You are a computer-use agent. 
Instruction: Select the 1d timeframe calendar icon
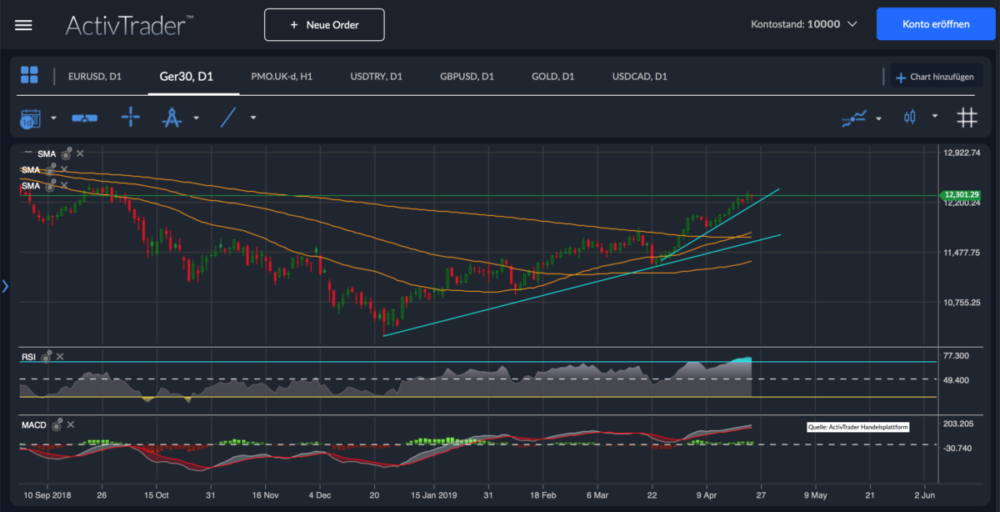31,119
